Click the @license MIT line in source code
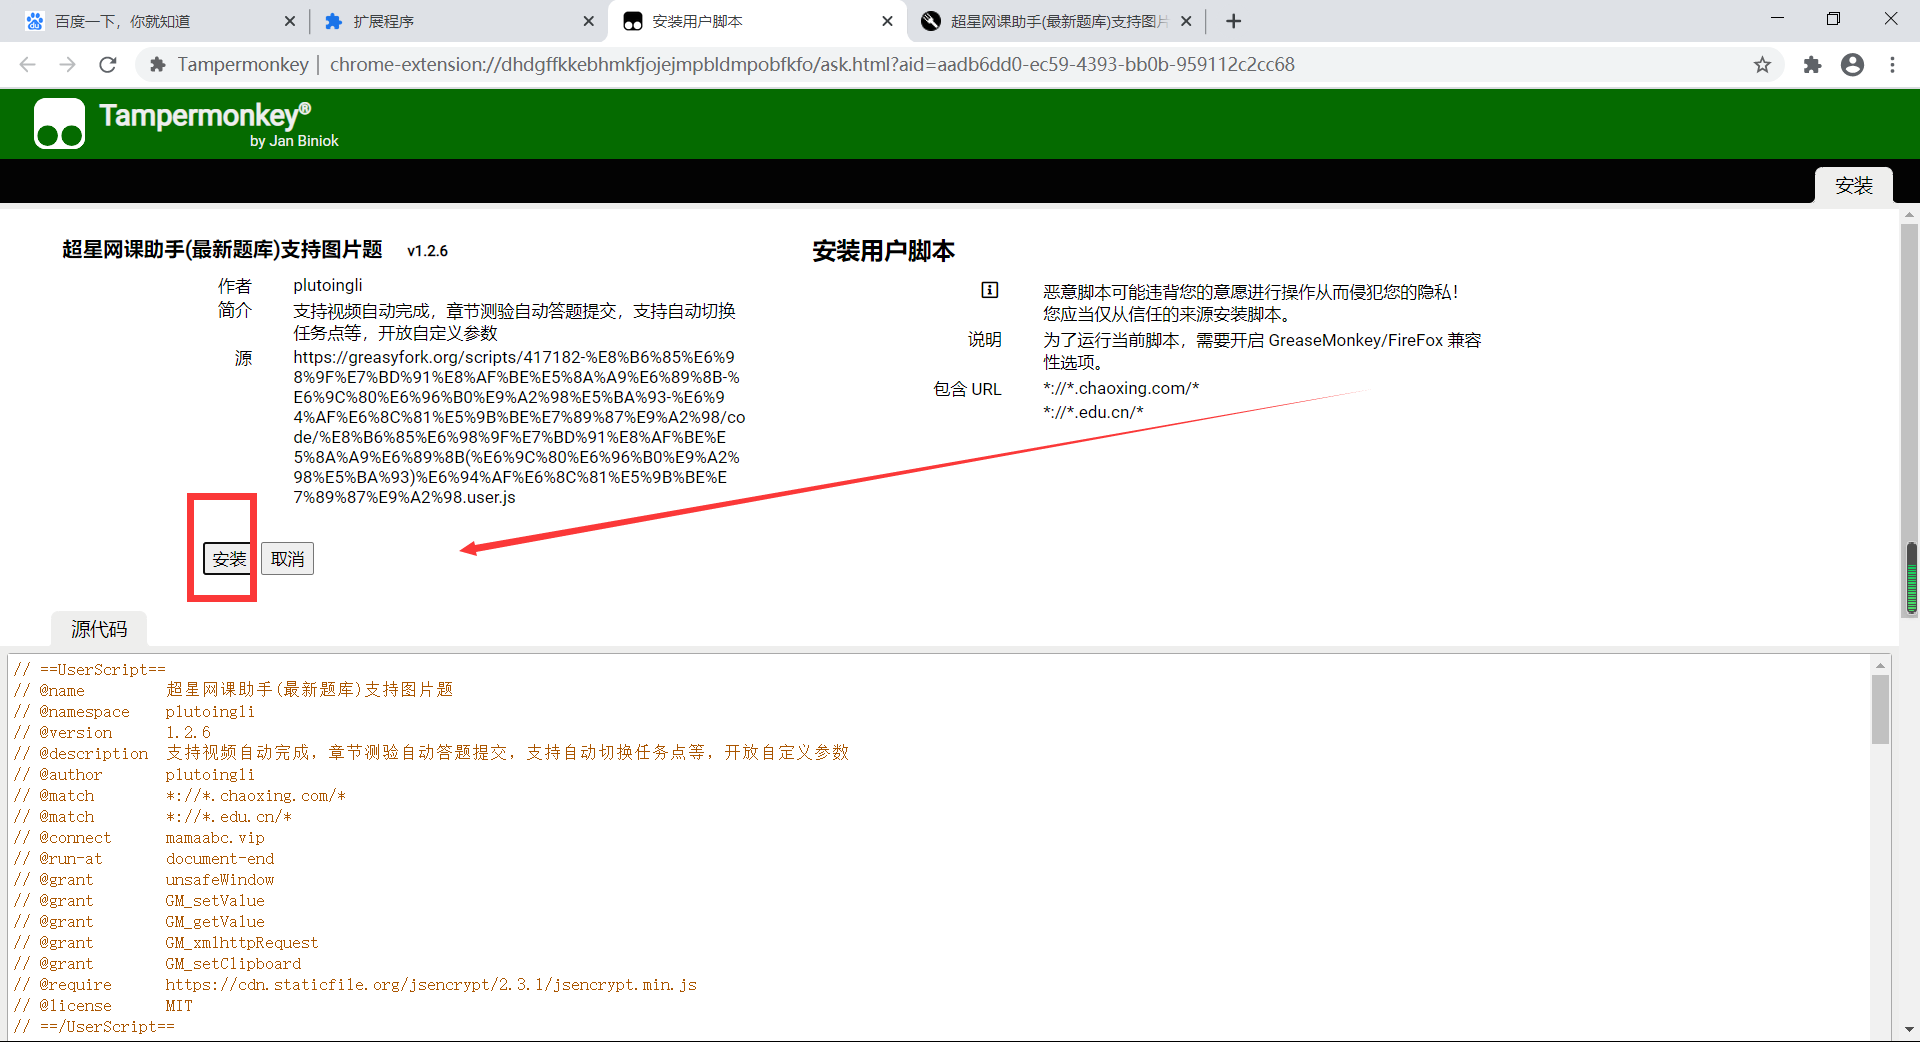Screen dimensions: 1920x1042 point(103,1006)
